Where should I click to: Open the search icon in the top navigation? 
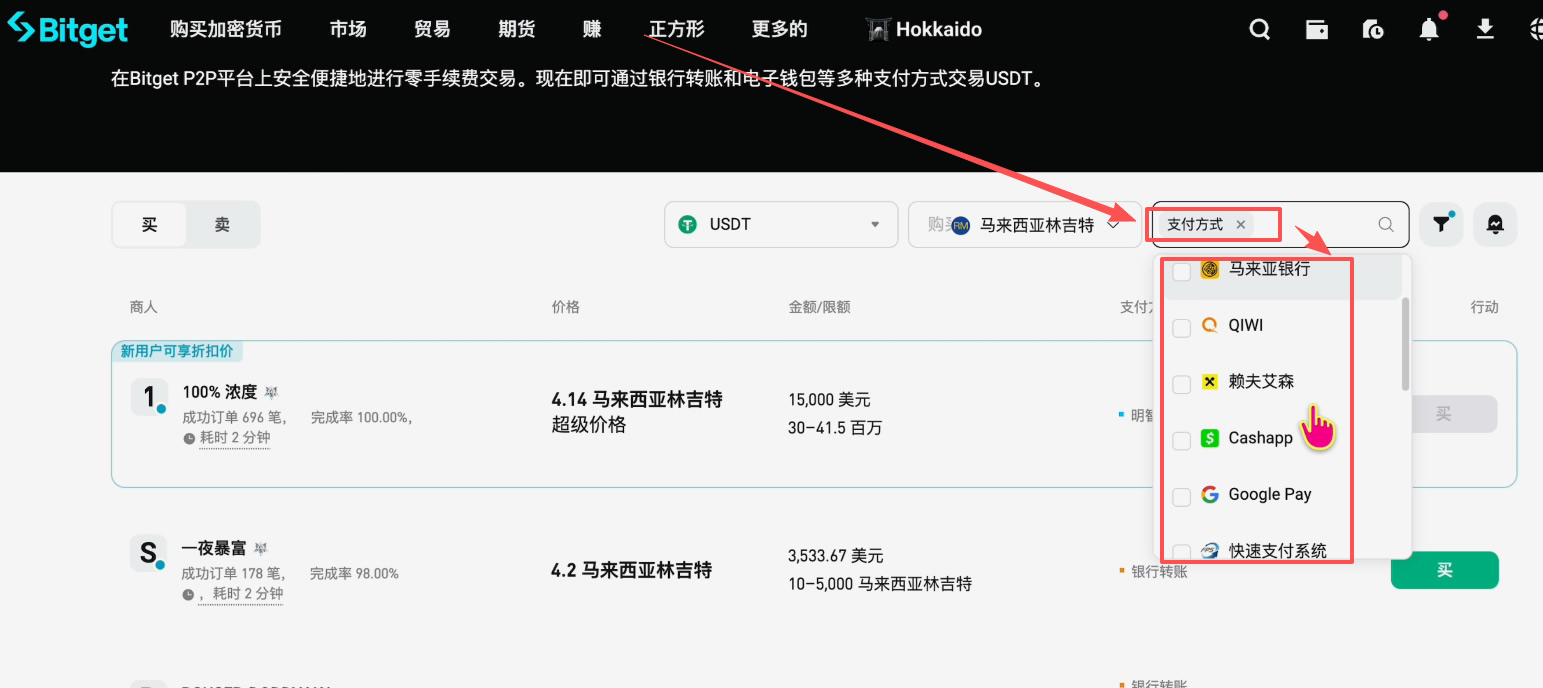click(1259, 29)
